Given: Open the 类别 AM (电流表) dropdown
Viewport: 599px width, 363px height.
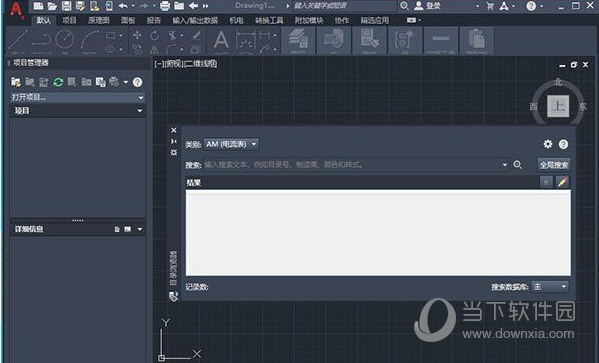Looking at the screenshot, I should tap(231, 144).
